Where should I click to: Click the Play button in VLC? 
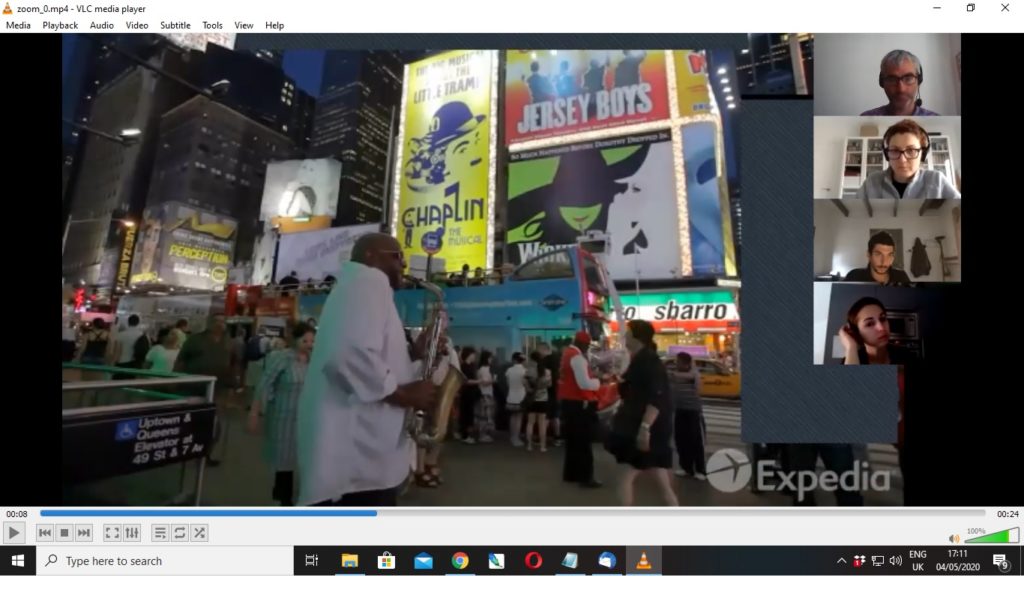tap(14, 533)
